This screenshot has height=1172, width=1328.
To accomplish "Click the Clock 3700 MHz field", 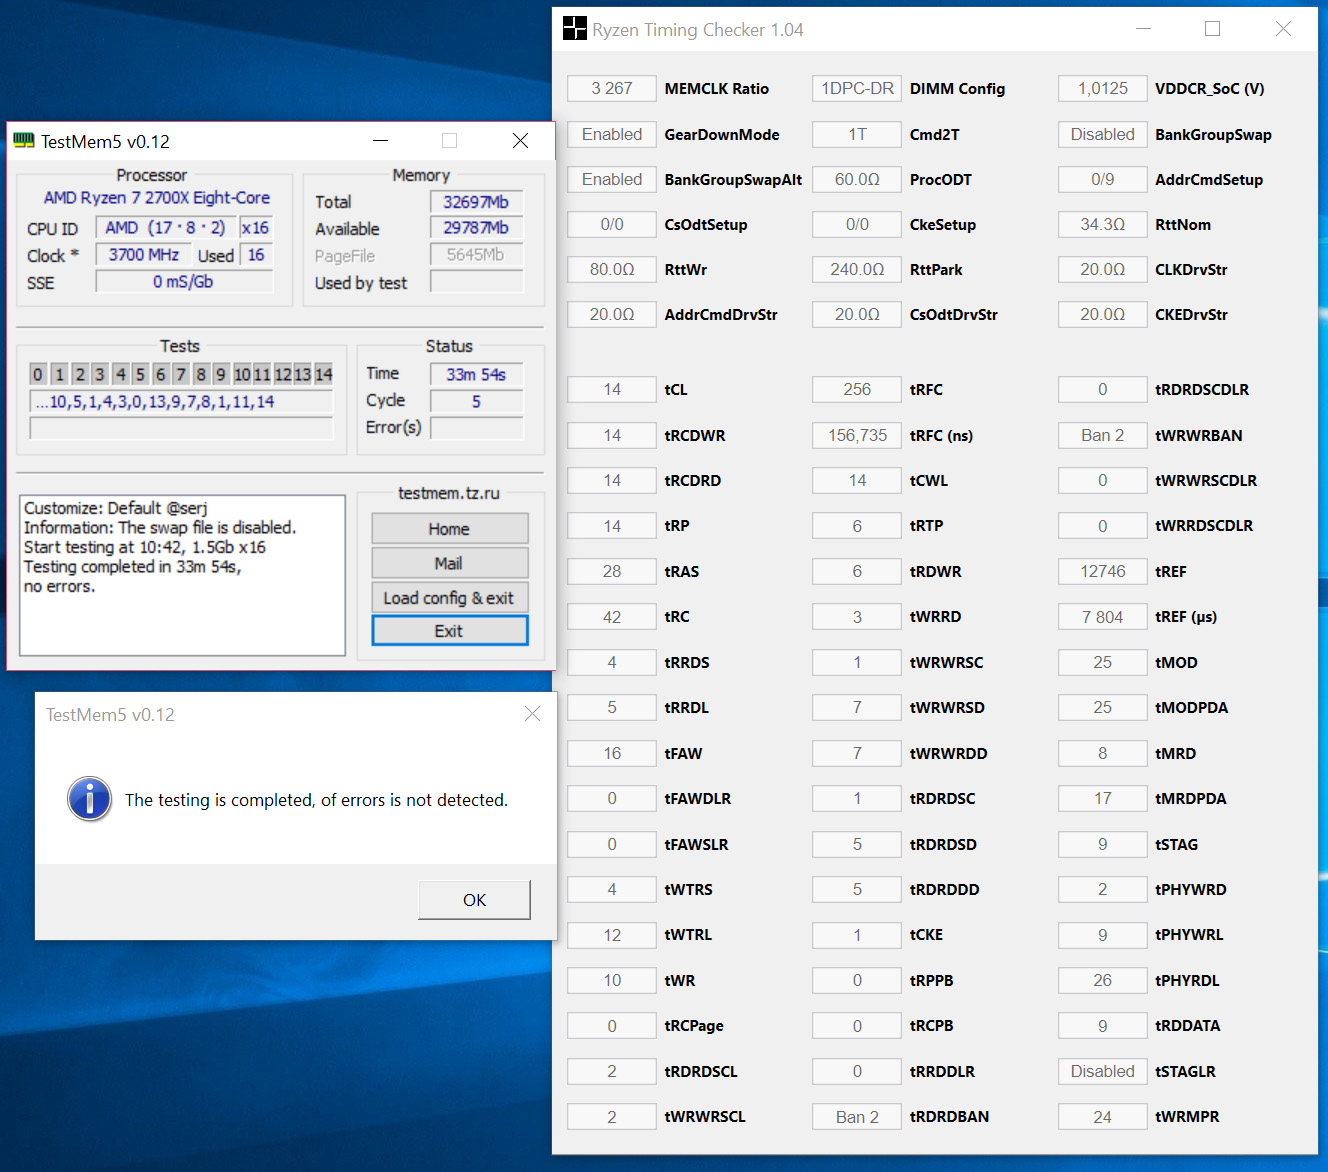I will pos(143,255).
